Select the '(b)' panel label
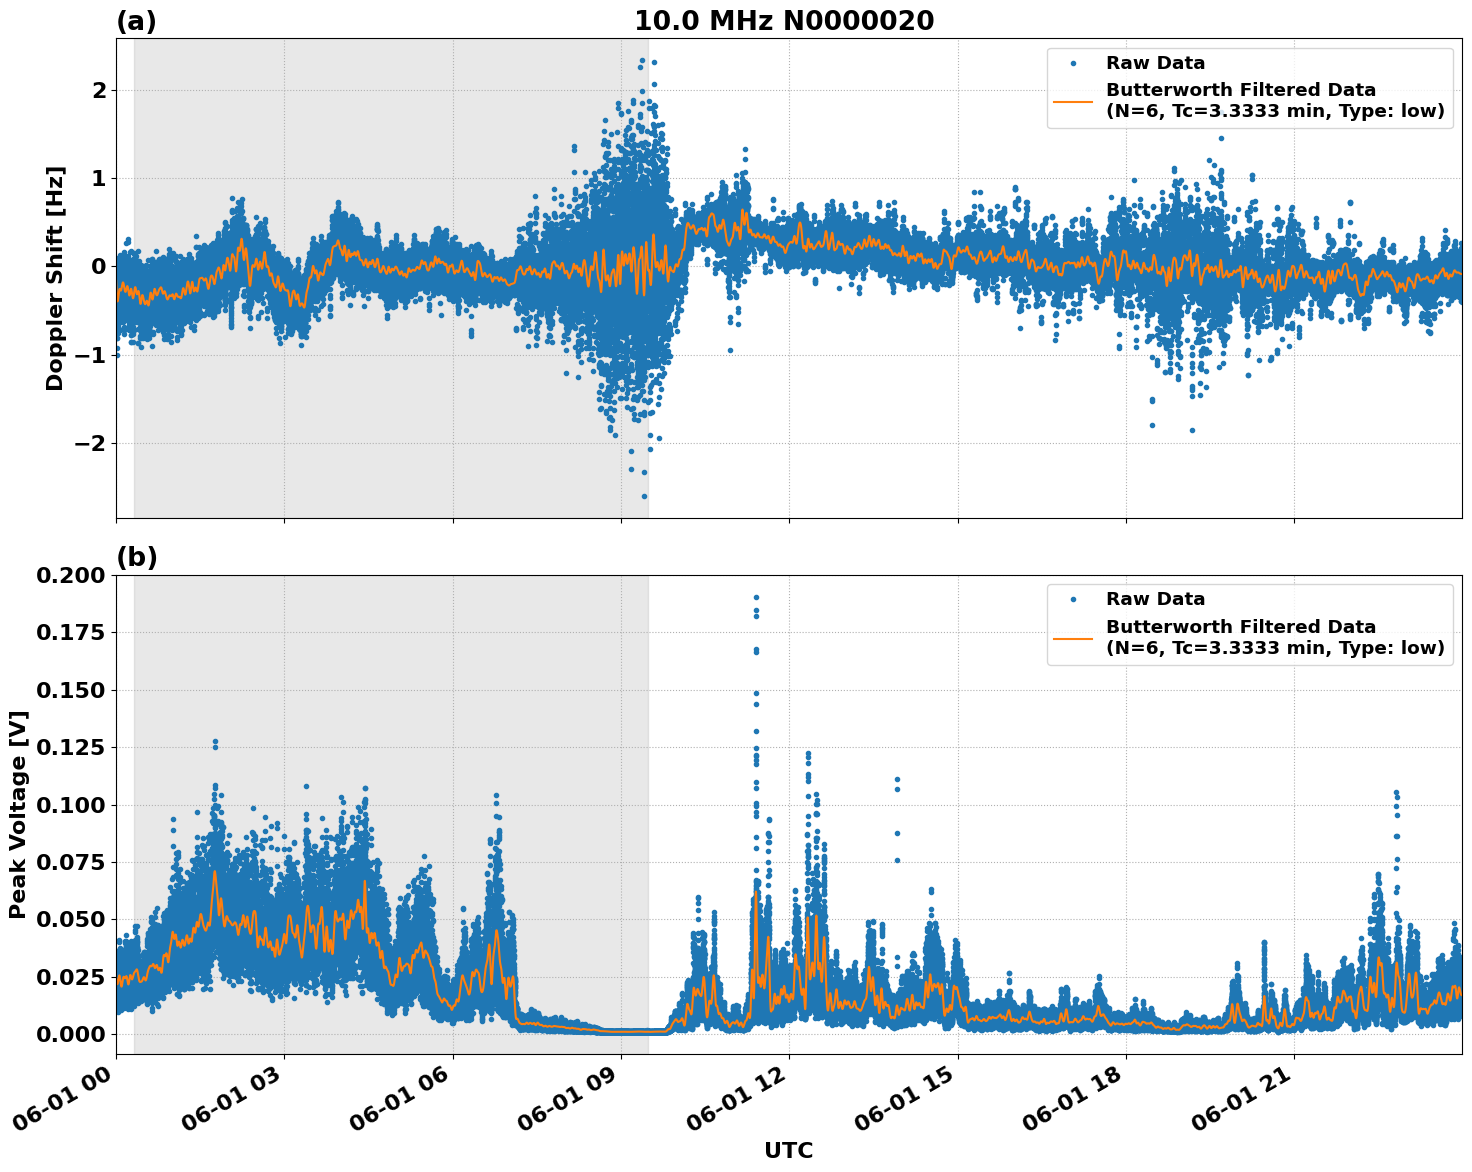1472x1172 pixels. pos(137,557)
